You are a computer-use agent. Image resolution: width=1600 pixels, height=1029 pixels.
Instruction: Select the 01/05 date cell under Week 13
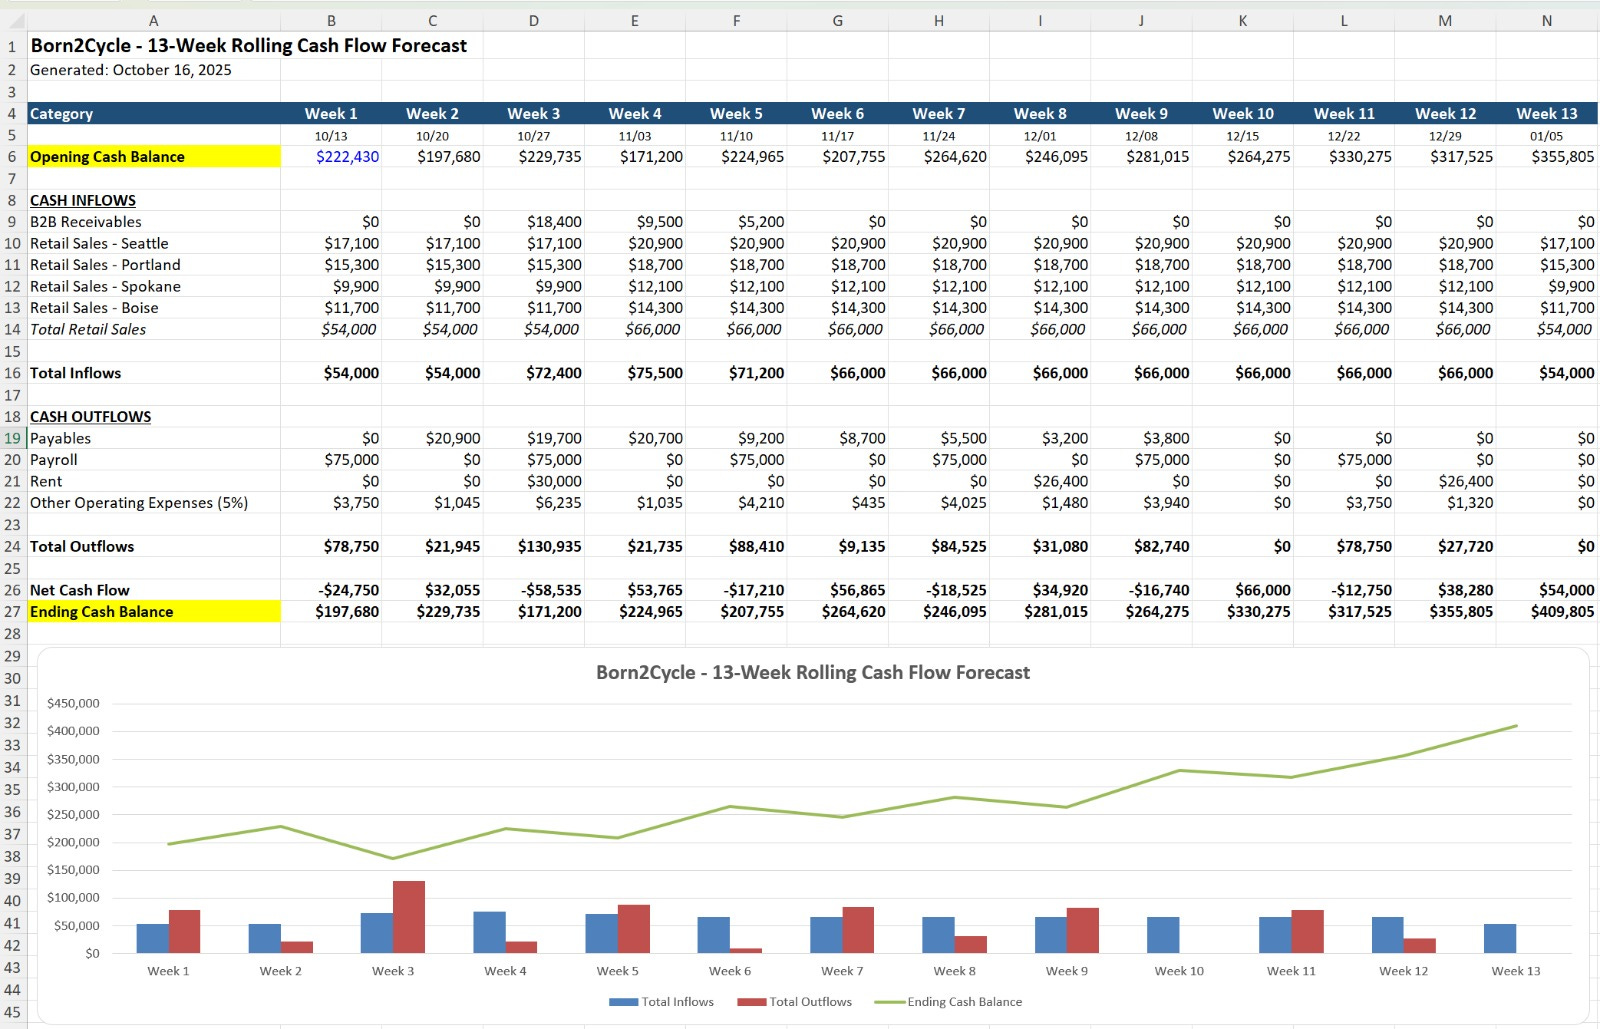click(1545, 135)
